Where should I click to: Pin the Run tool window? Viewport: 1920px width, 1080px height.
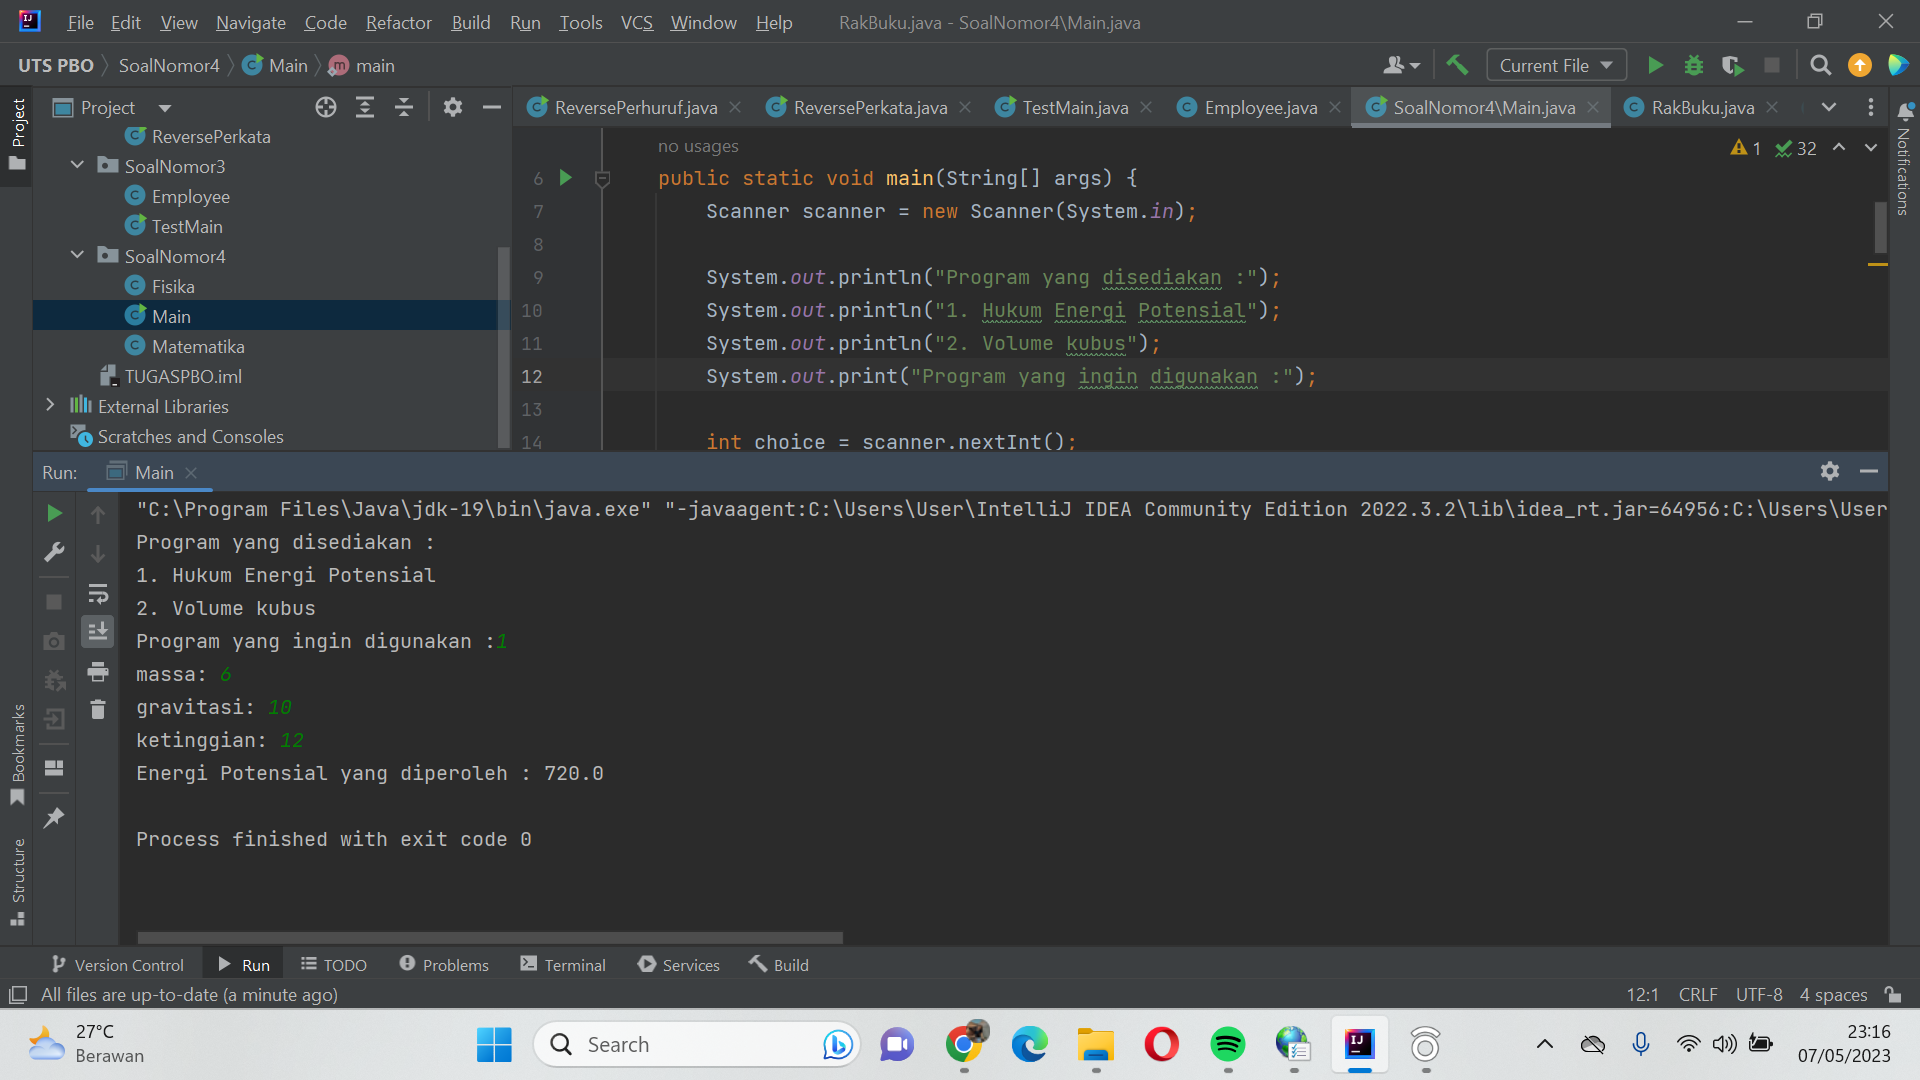[x=54, y=818]
